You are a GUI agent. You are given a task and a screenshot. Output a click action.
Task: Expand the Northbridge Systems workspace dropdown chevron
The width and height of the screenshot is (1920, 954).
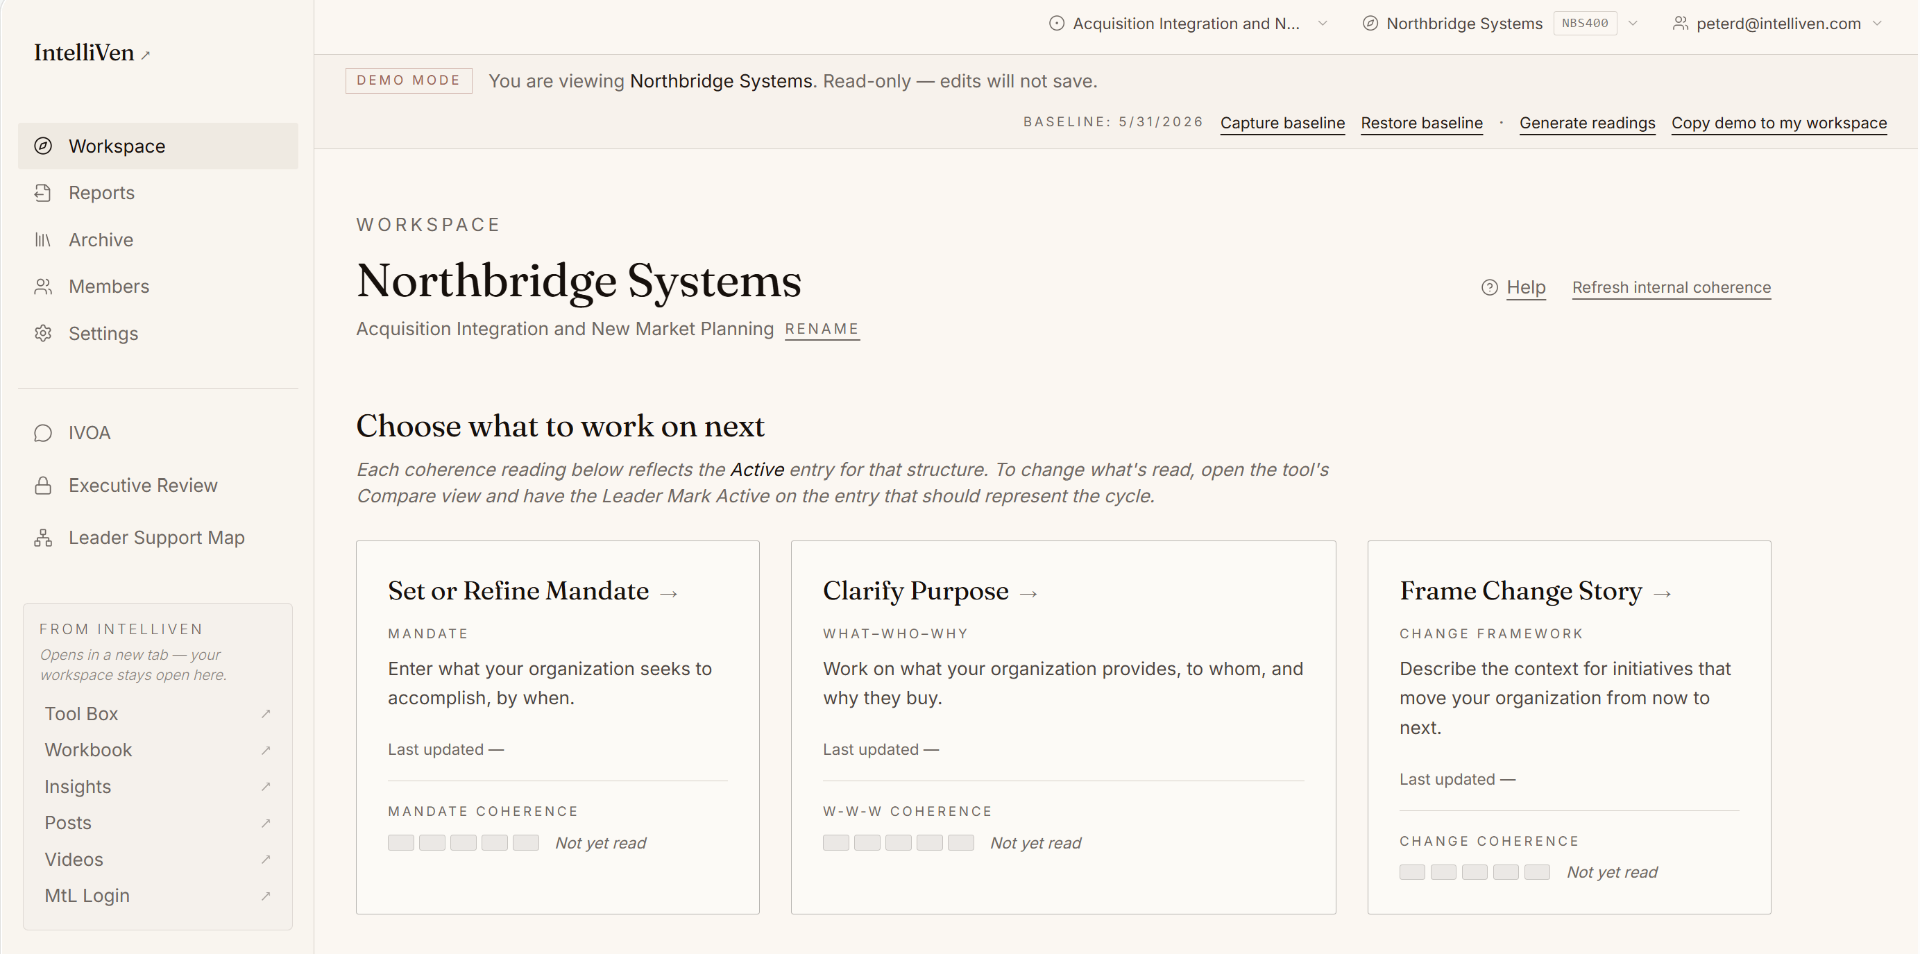point(1632,23)
